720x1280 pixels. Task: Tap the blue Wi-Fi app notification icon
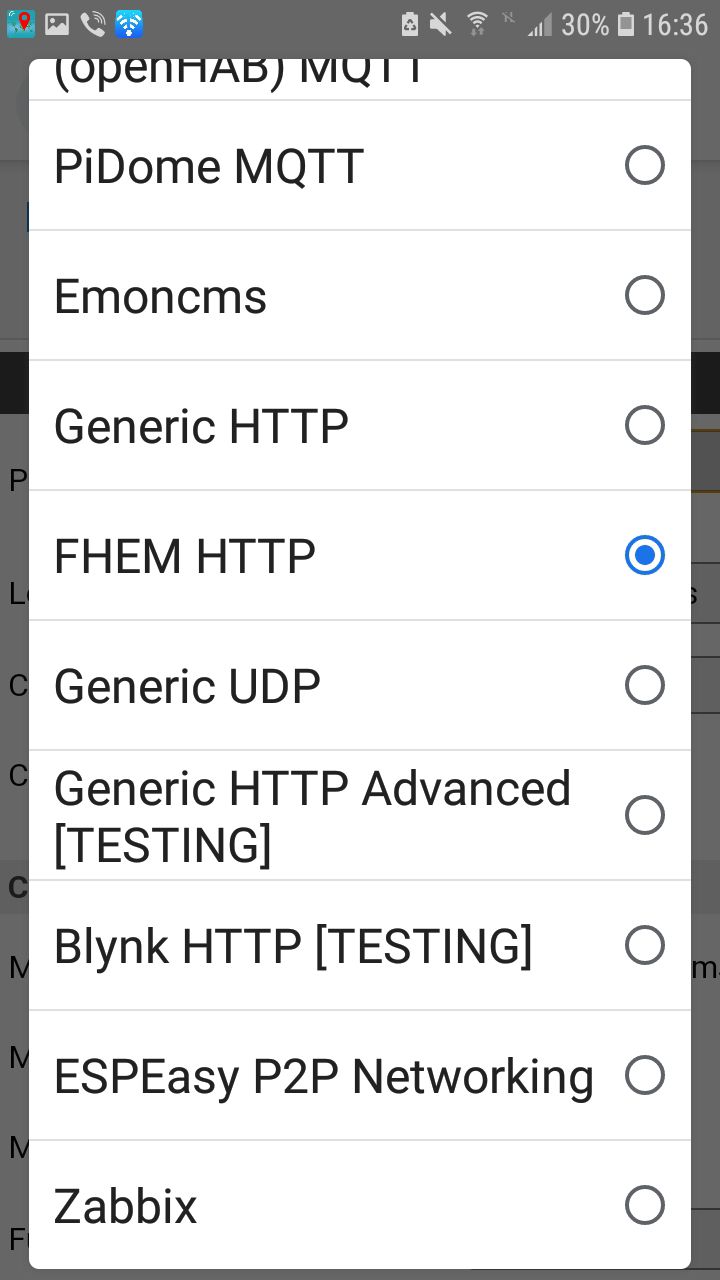[129, 23]
